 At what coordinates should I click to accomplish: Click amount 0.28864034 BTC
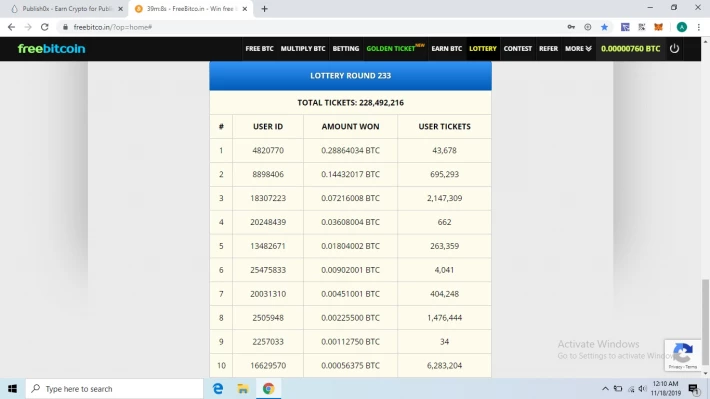click(x=350, y=150)
